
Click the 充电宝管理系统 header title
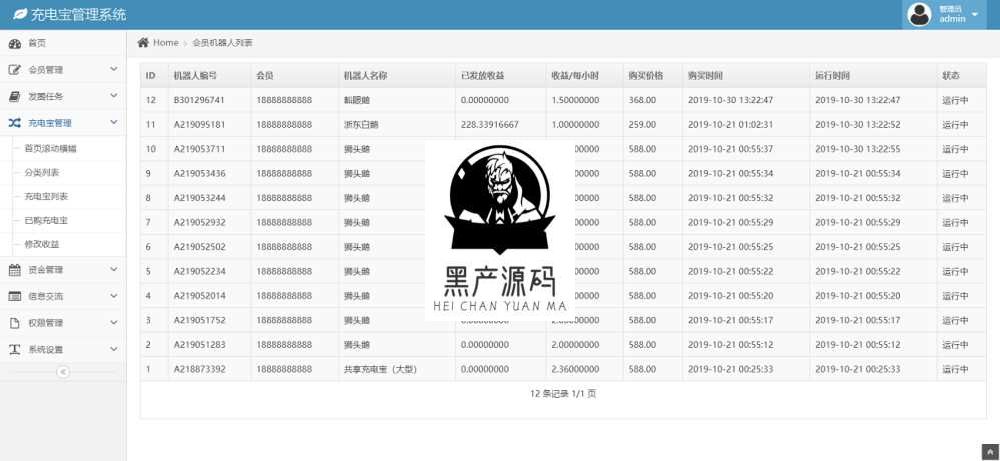coord(78,15)
